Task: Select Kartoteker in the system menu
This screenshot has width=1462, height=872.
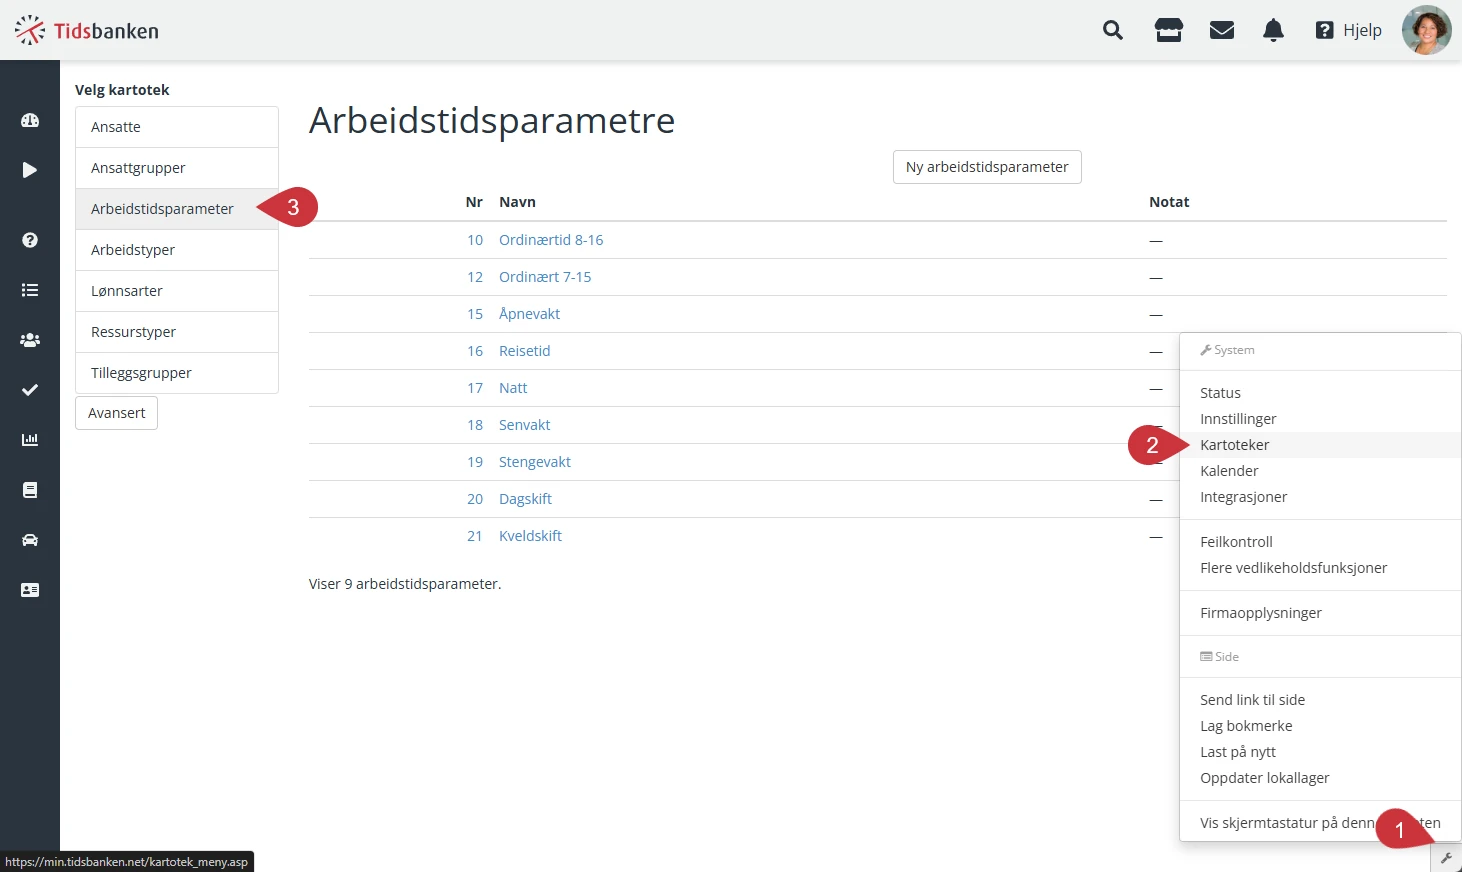Action: [x=1235, y=445]
